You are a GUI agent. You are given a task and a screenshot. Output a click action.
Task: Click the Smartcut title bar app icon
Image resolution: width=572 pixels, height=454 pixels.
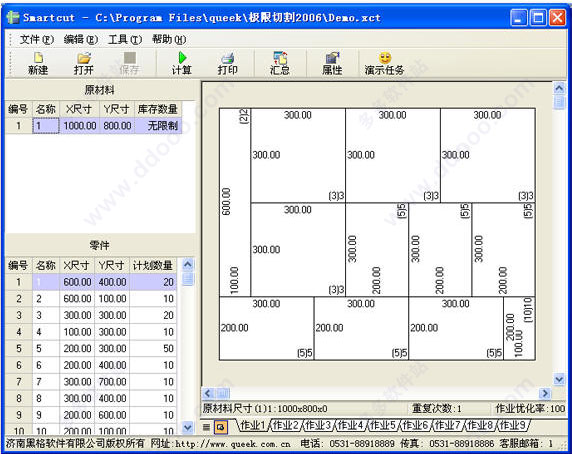[x=13, y=17]
